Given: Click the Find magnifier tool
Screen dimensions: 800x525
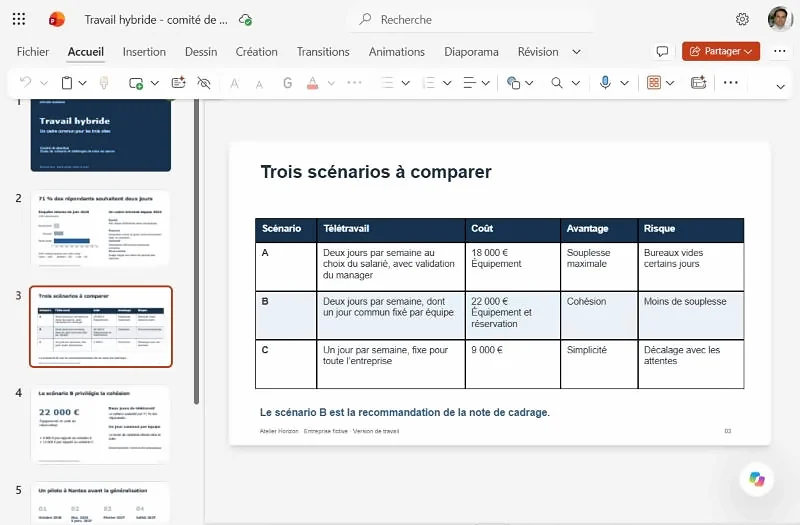Looking at the screenshot, I should [x=557, y=83].
